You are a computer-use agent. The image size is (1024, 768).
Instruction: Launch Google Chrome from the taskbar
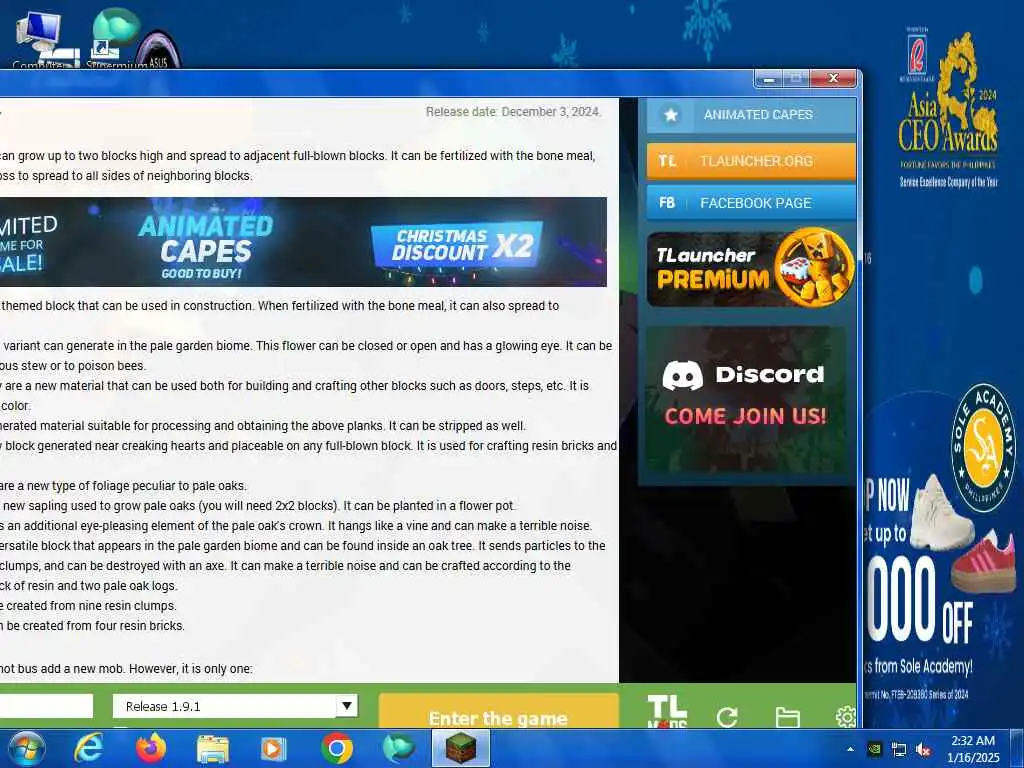click(x=336, y=749)
